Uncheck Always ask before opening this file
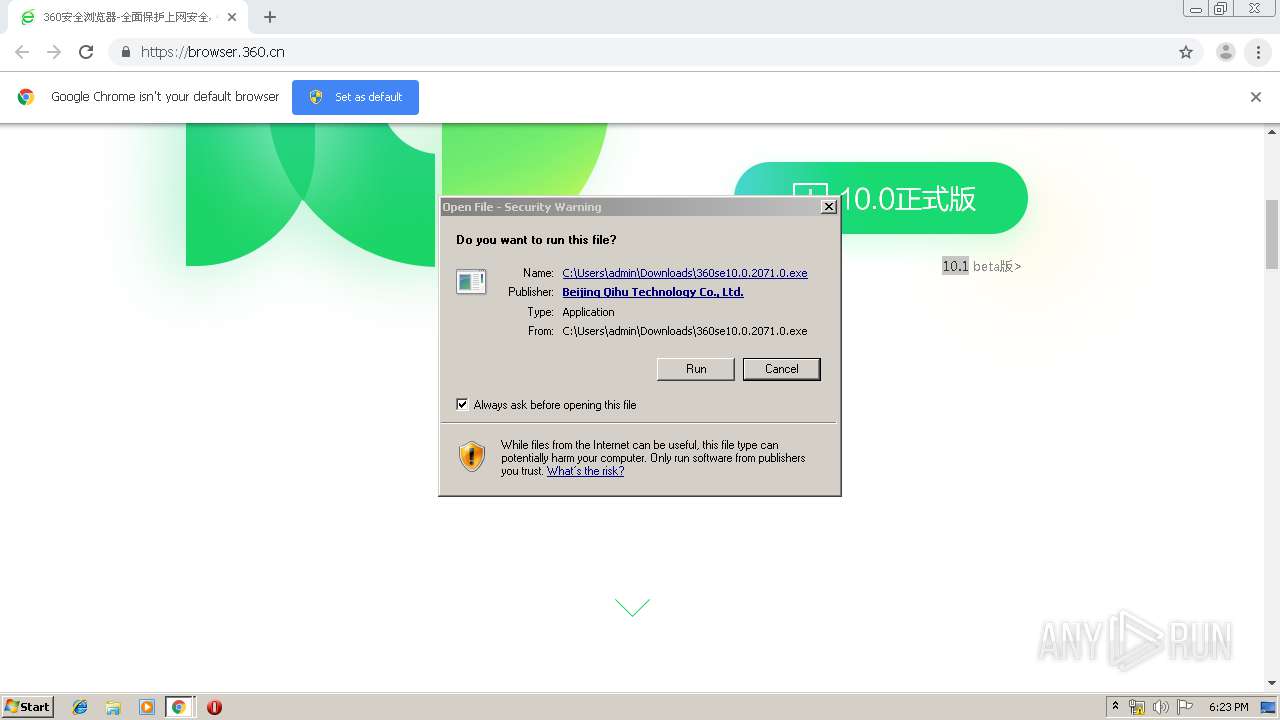1280x720 pixels. tap(462, 404)
